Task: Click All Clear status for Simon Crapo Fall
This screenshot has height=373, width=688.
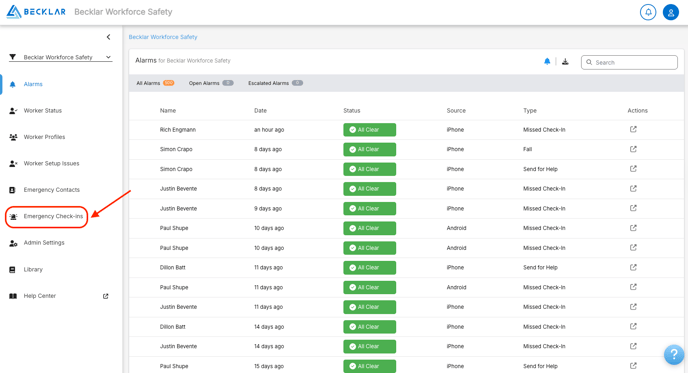Action: (x=369, y=149)
